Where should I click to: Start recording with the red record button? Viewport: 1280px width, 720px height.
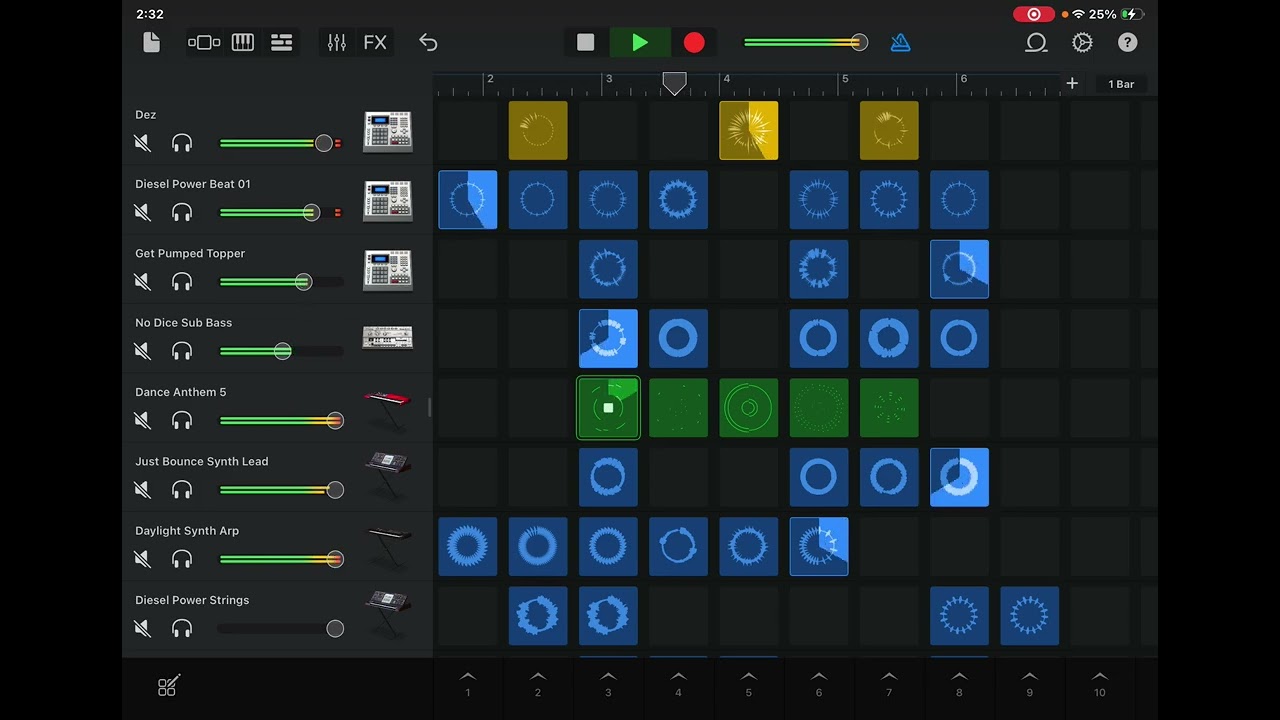pos(694,42)
